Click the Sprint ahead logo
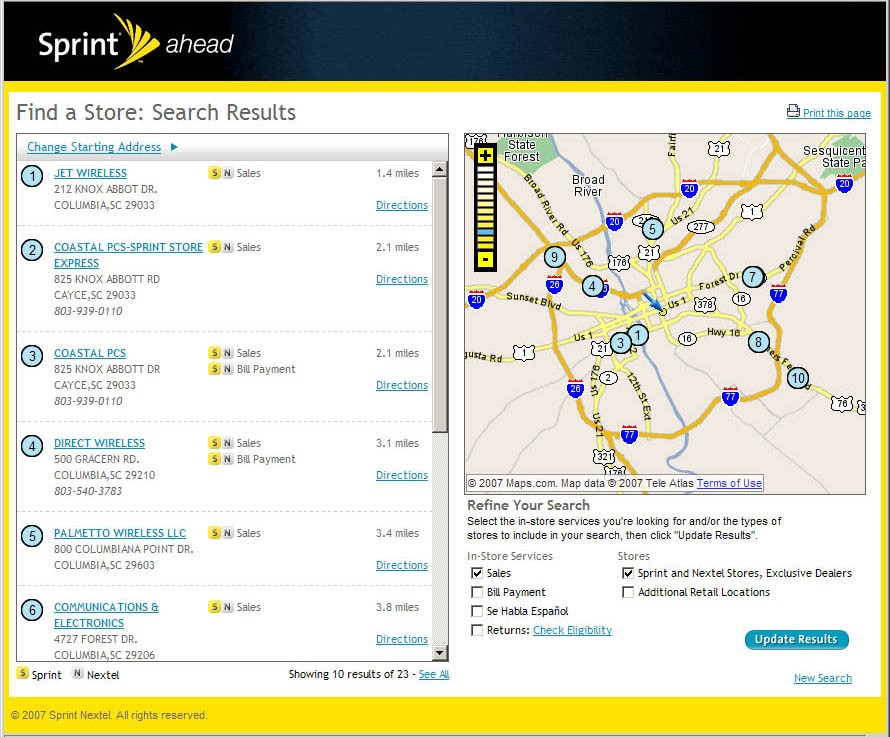The width and height of the screenshot is (890, 737). (x=135, y=43)
